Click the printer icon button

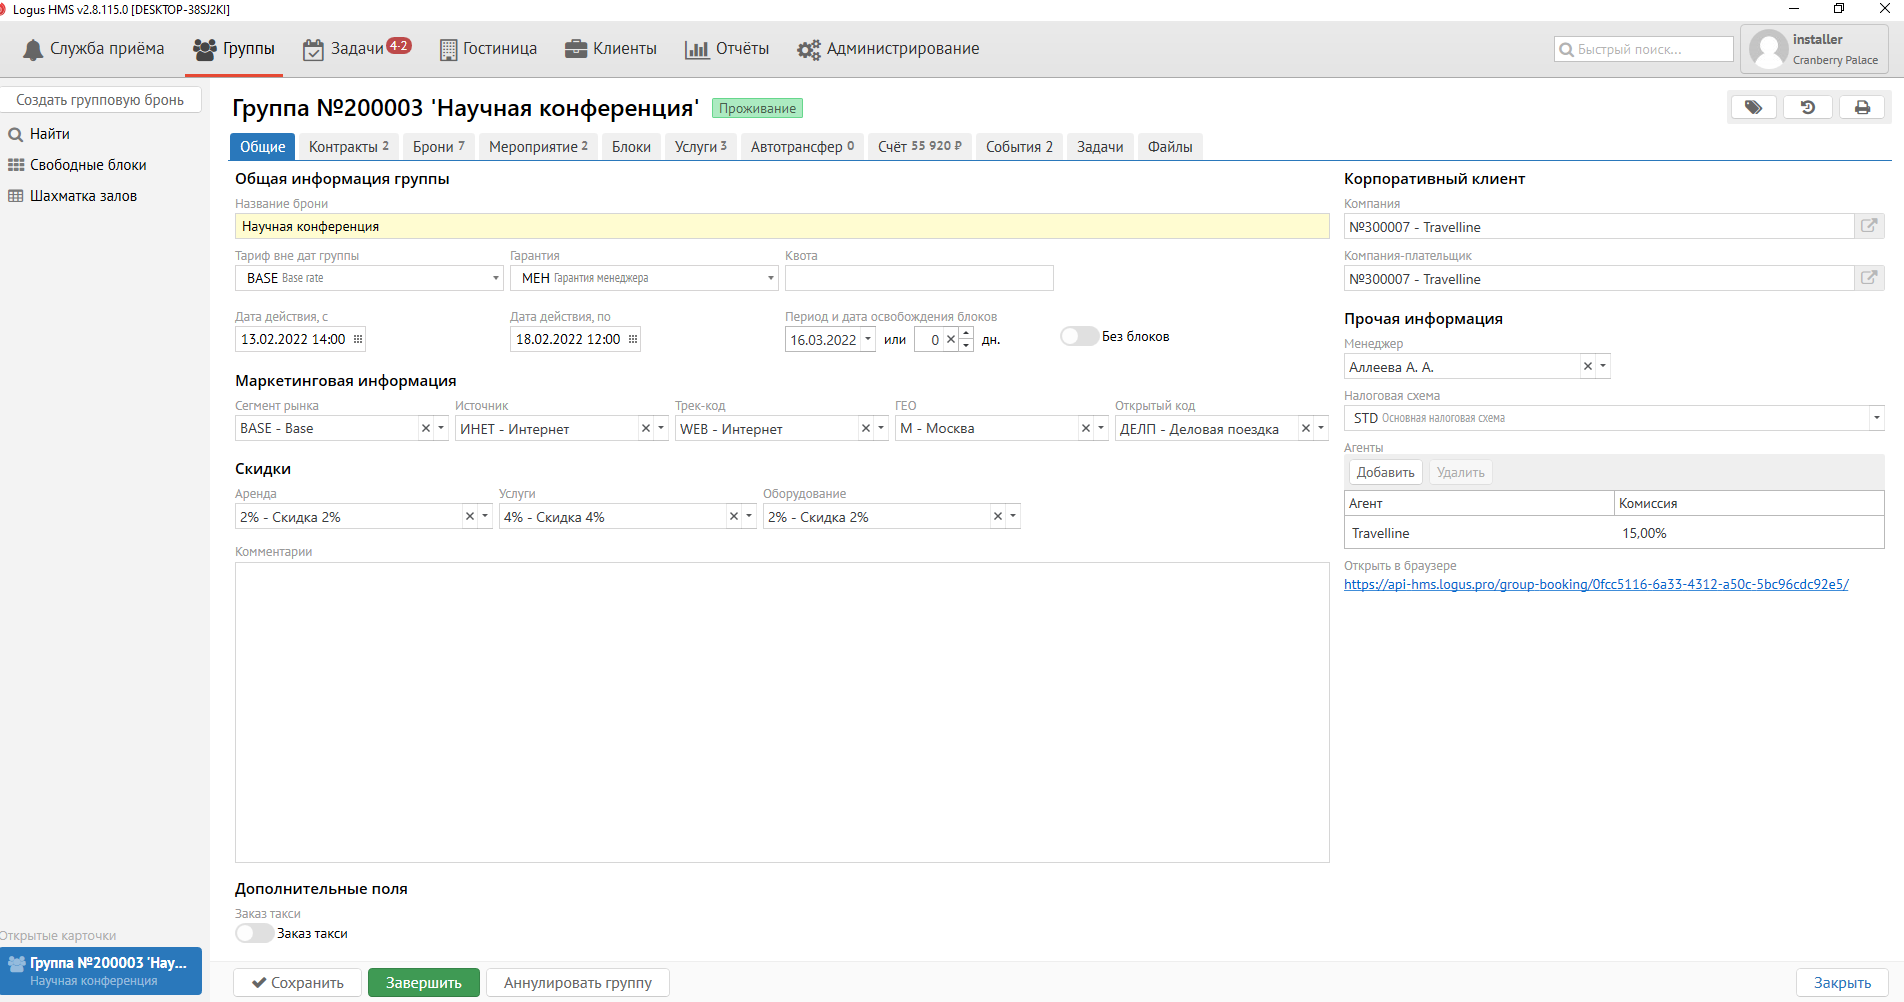[x=1861, y=107]
